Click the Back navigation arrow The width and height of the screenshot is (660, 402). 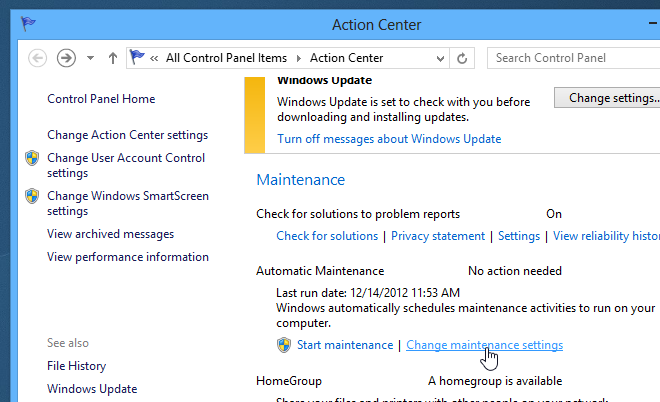(37, 58)
